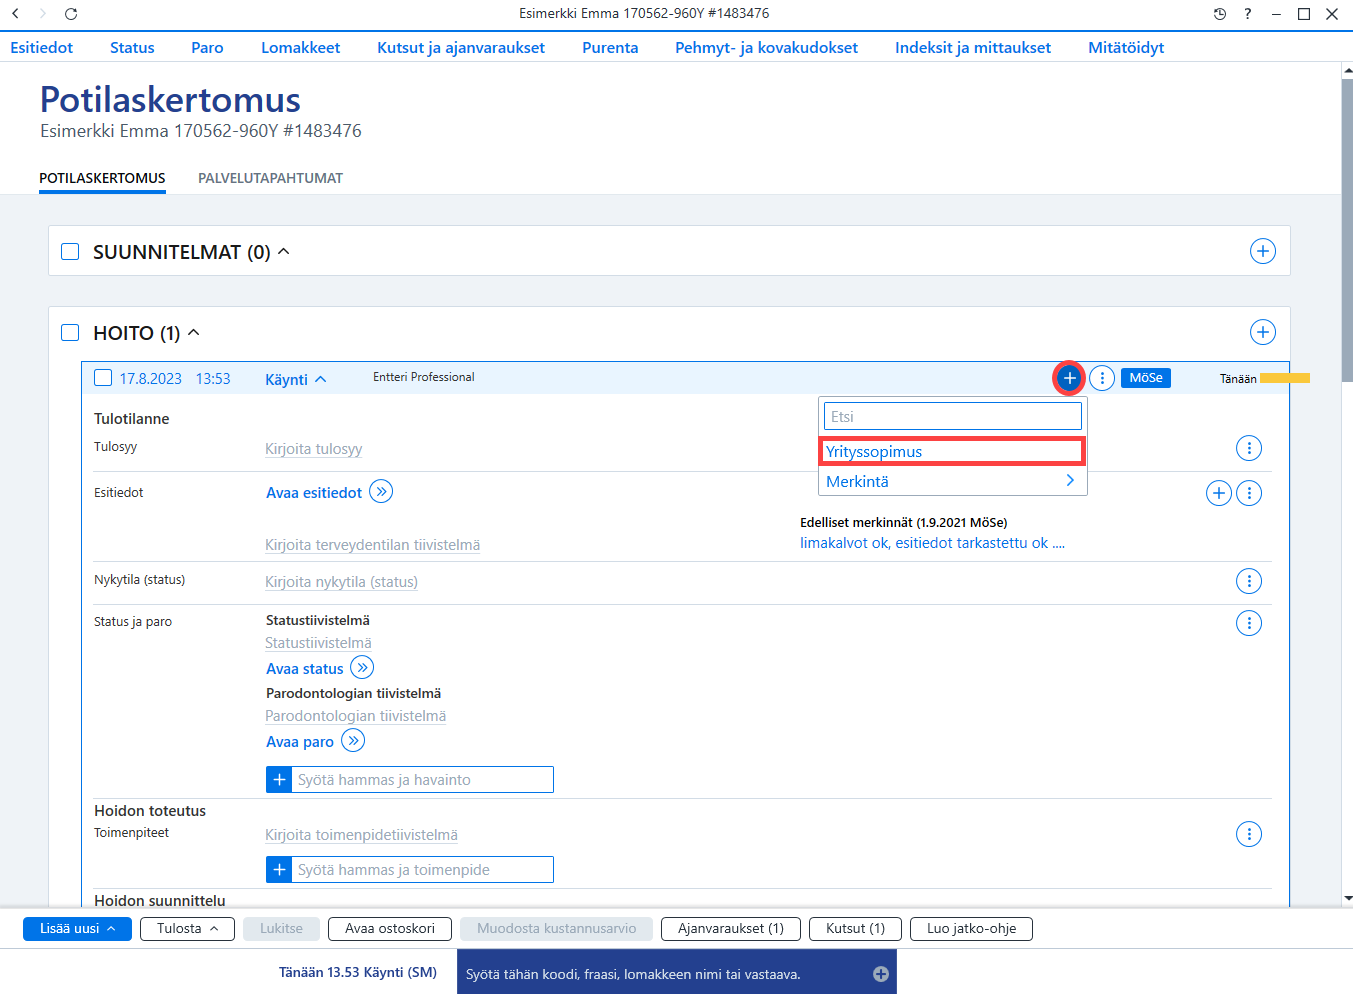Click plus button beside hammas ja havainto
The height and width of the screenshot is (994, 1353).
pyautogui.click(x=279, y=780)
